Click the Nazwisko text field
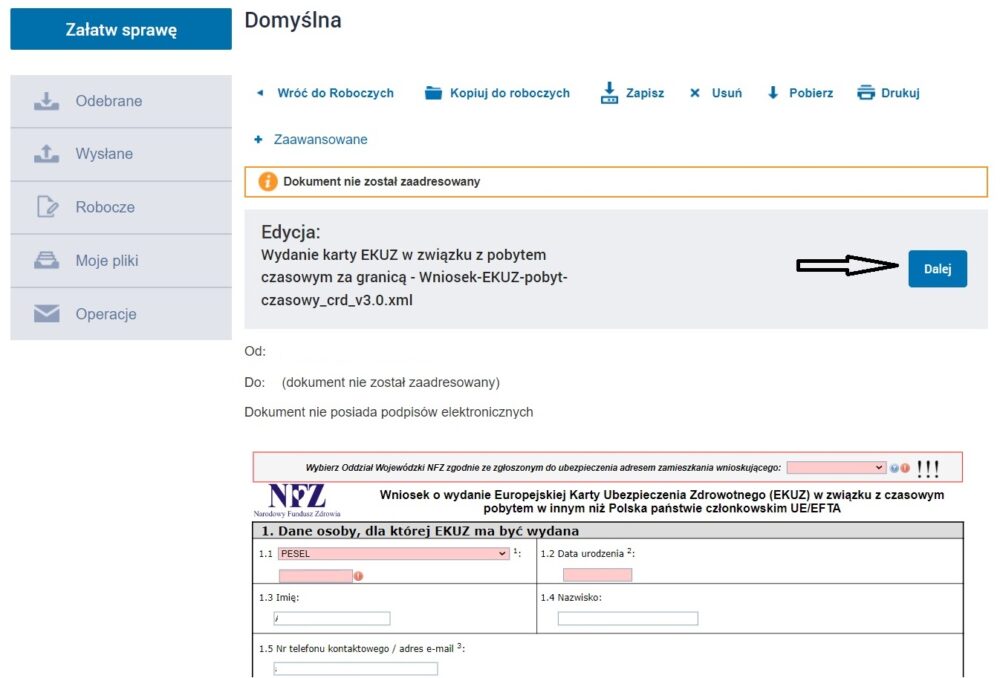The image size is (1000, 678). (x=627, y=618)
